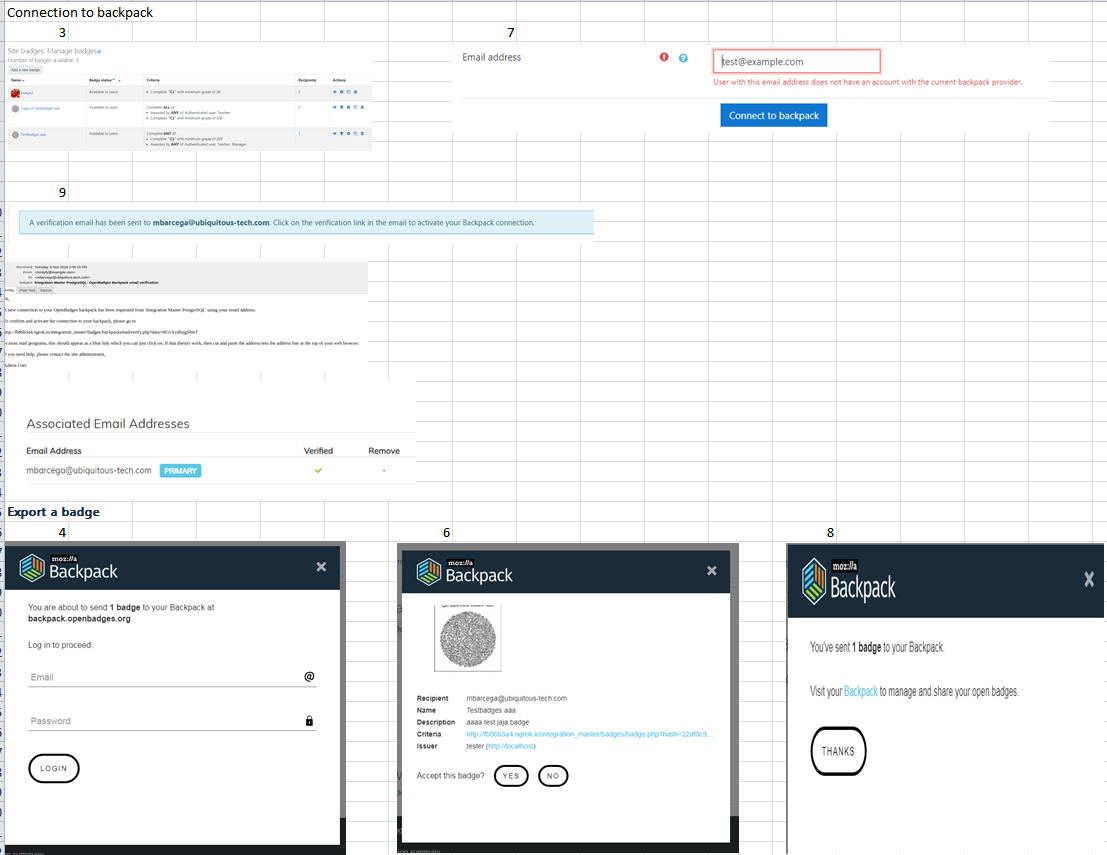Open settings gear for badge2
Viewport: 1107px width, 855px height.
(x=342, y=92)
